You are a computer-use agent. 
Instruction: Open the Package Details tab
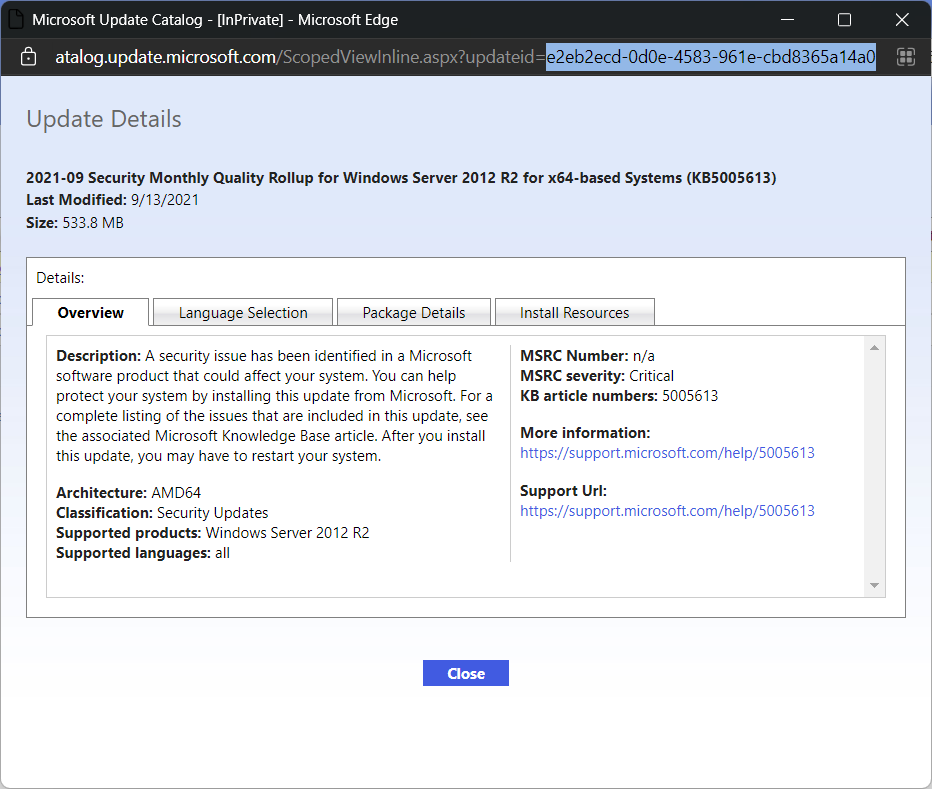[x=414, y=313]
